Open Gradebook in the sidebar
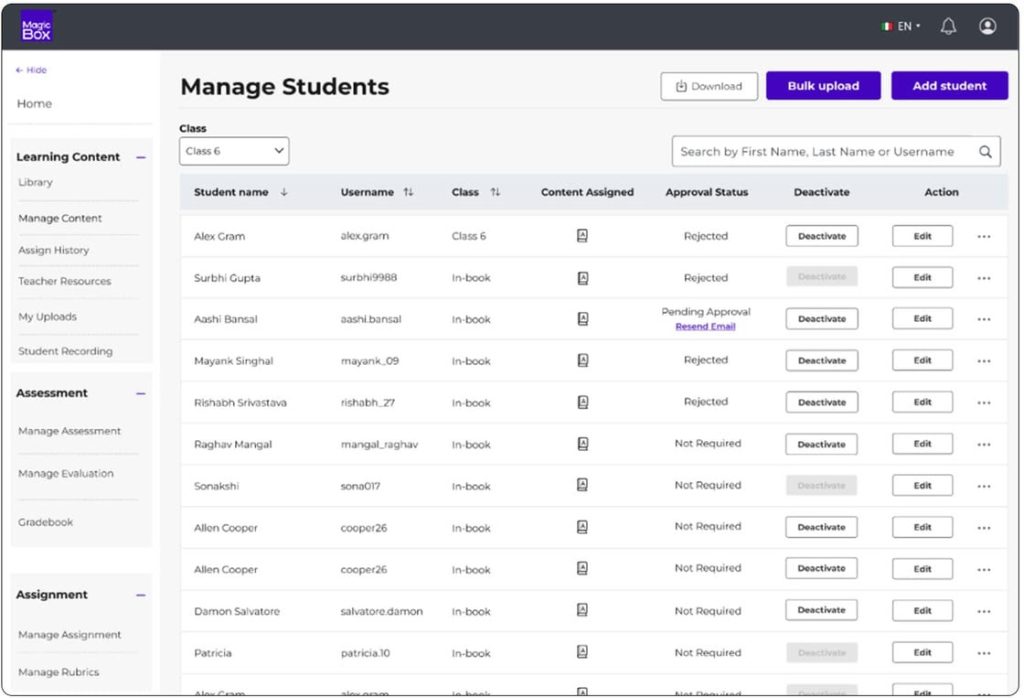 click(46, 522)
